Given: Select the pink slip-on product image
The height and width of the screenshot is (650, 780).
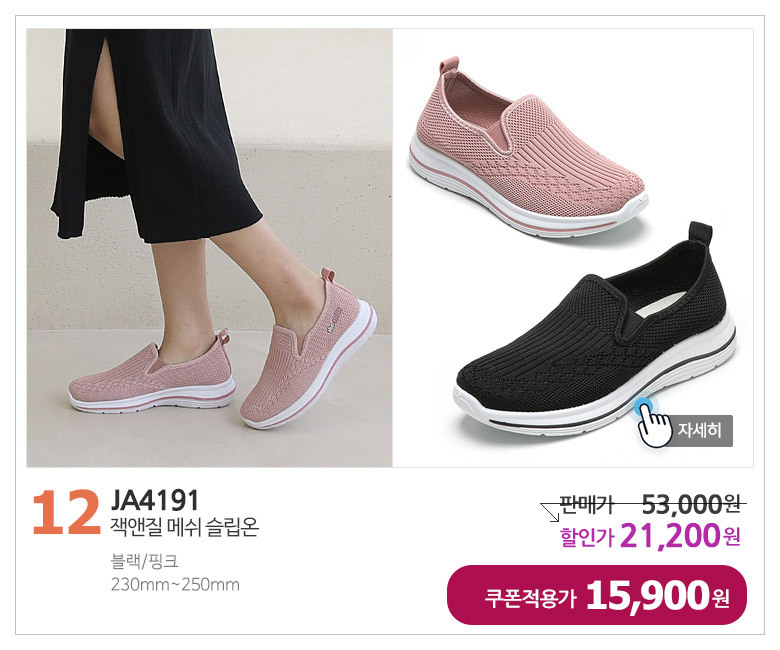Looking at the screenshot, I should point(528,147).
